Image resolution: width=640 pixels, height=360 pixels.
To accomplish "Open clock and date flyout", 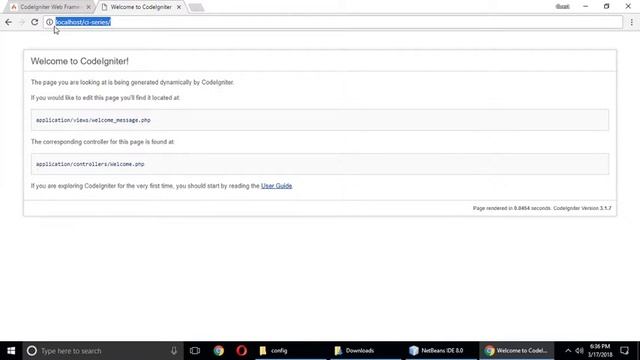I will tap(600, 351).
